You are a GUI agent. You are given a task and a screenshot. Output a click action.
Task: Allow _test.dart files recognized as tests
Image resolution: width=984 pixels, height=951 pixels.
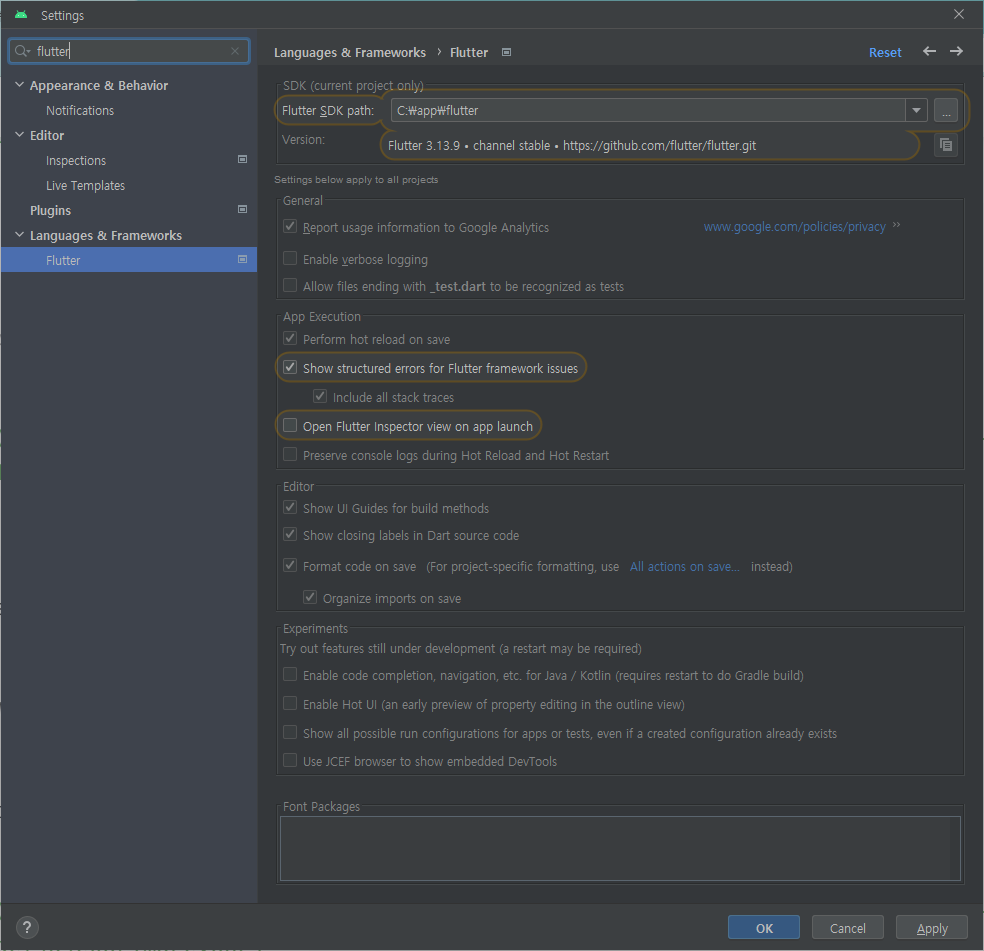pos(290,285)
